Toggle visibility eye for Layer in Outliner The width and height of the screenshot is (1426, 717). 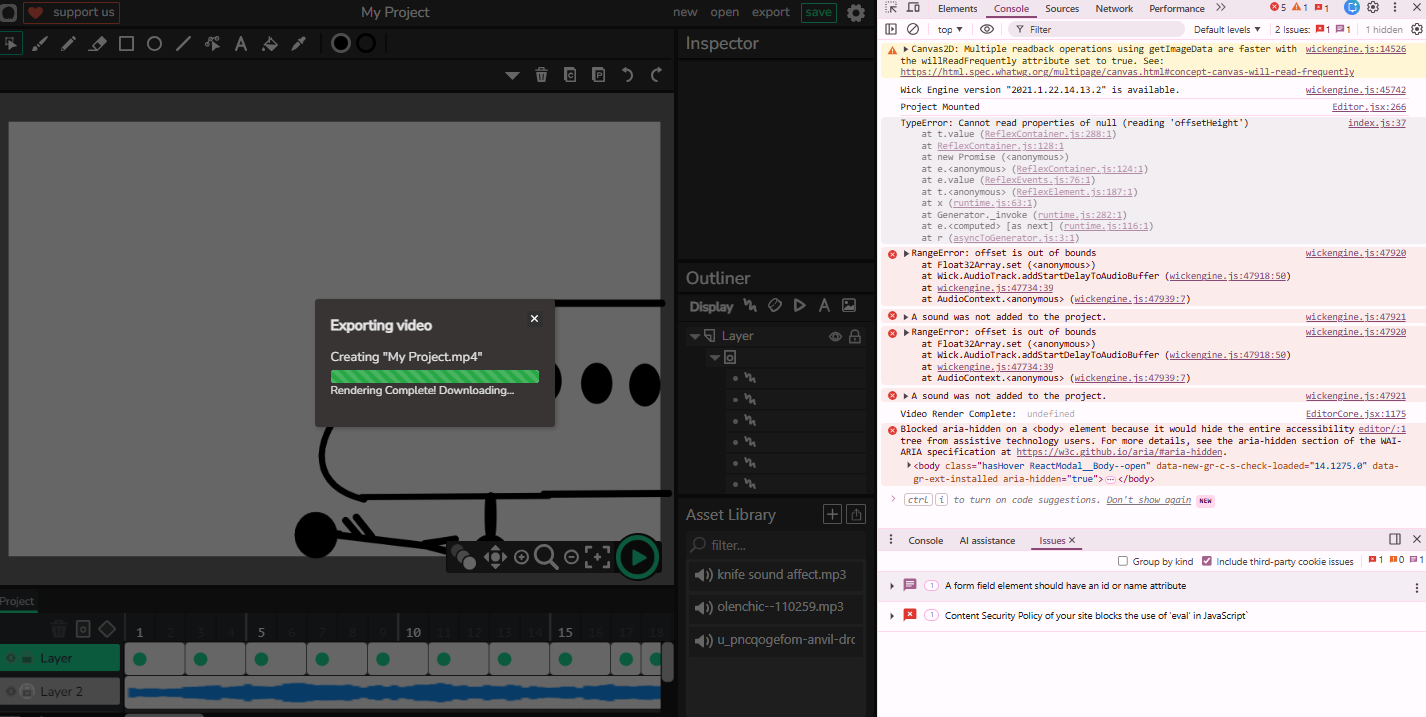[x=835, y=337]
